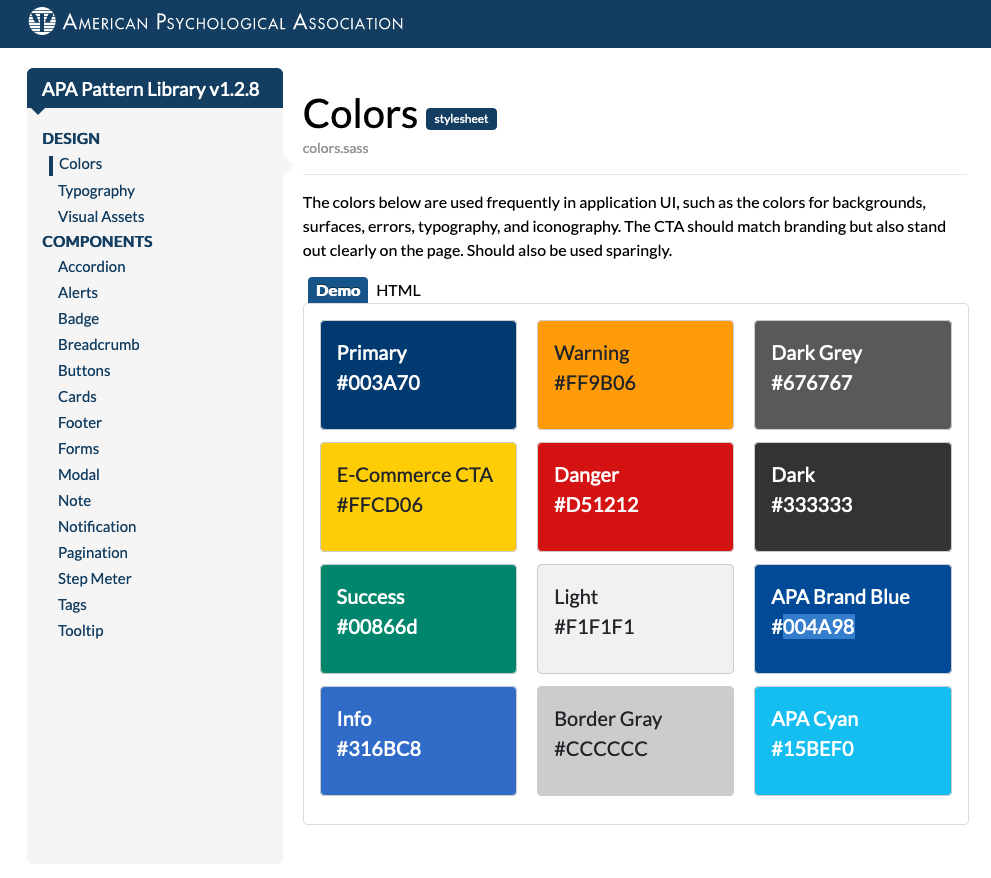Click the APA logo icon in header
Viewport: 991px width, 878px height.
coord(42,21)
